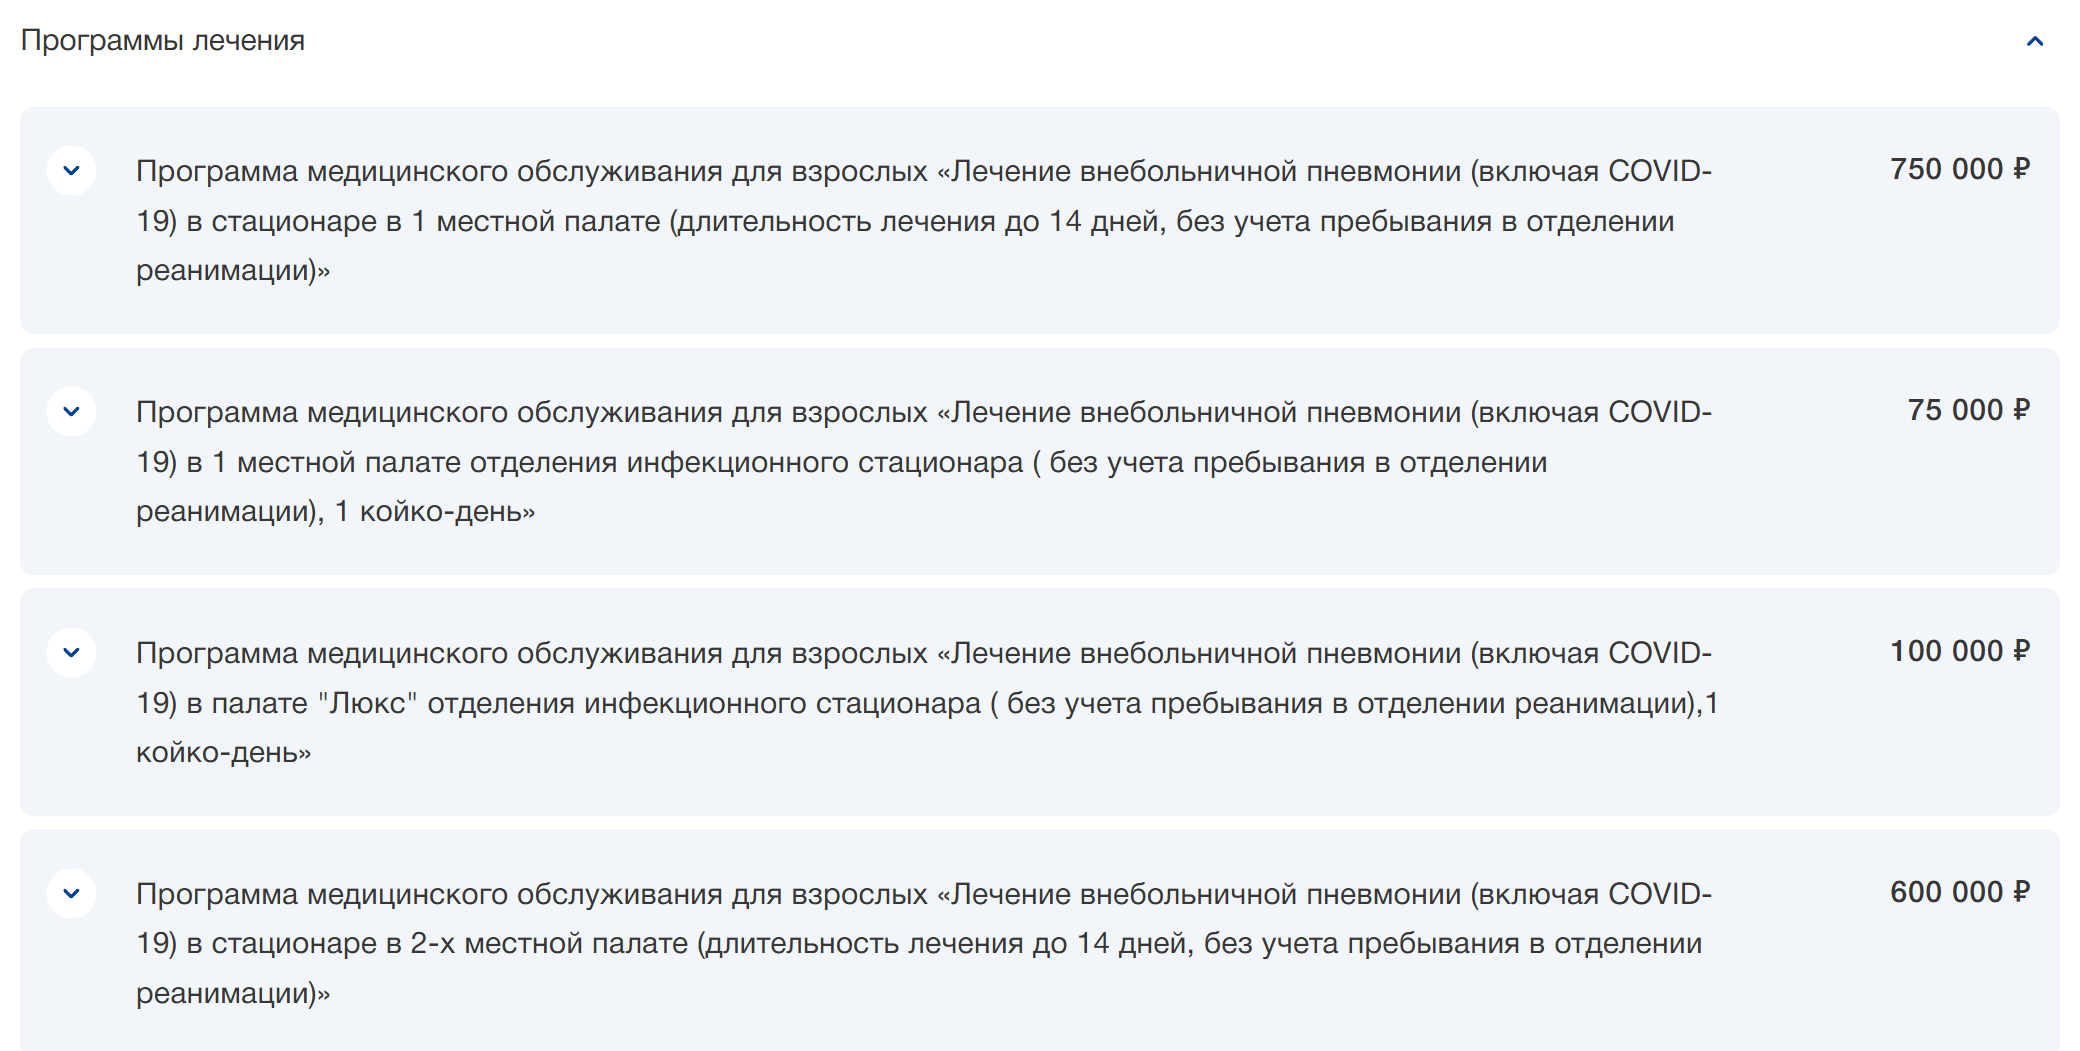
Task: Click the word "Люкс" in the third program
Action: (367, 703)
